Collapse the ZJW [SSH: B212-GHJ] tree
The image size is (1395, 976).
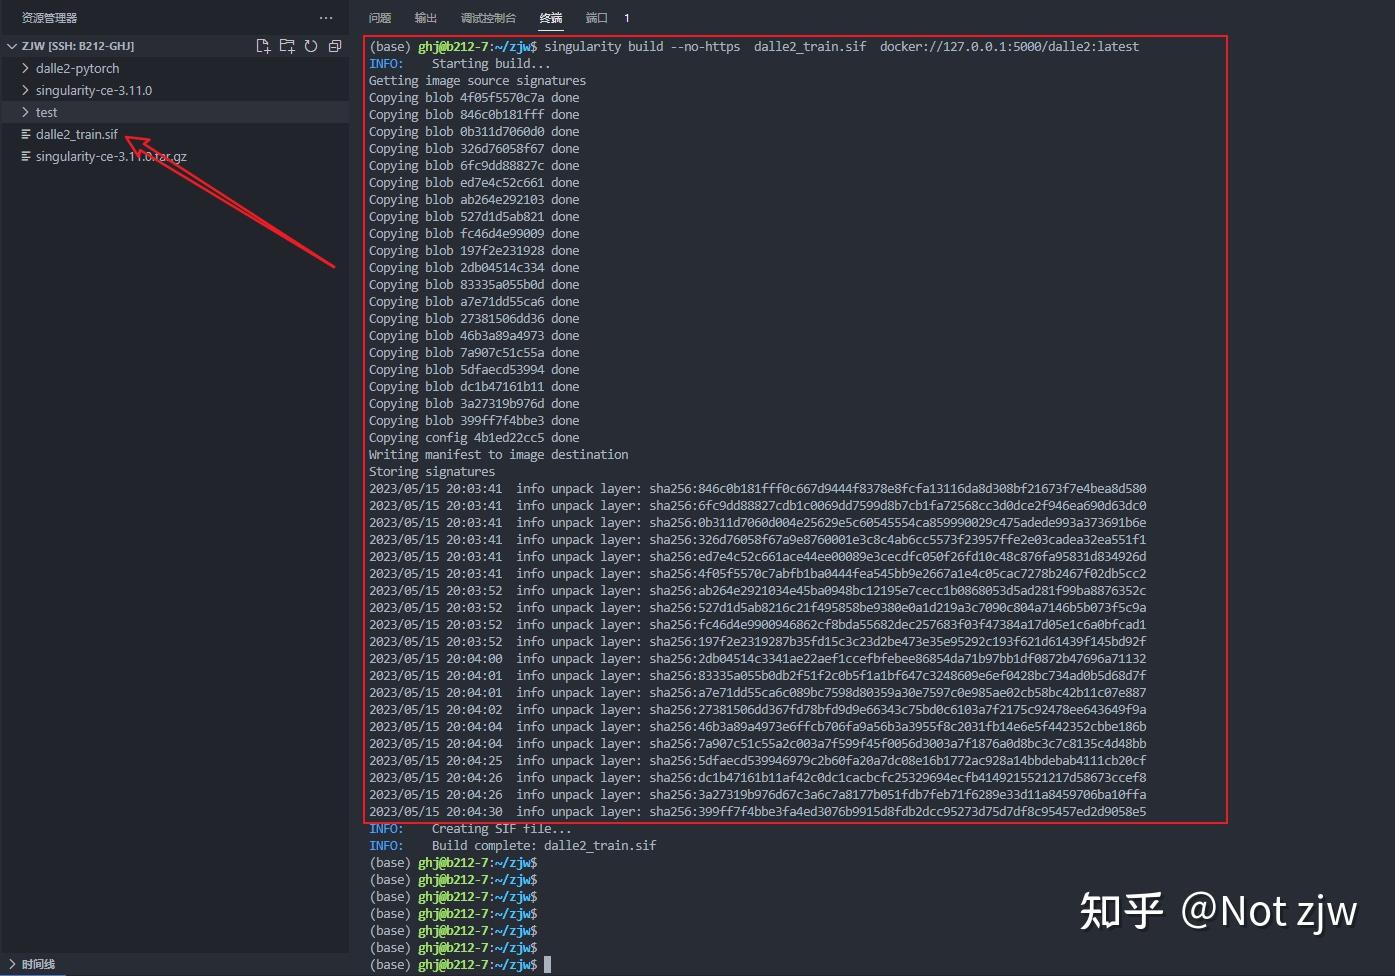click(11, 45)
